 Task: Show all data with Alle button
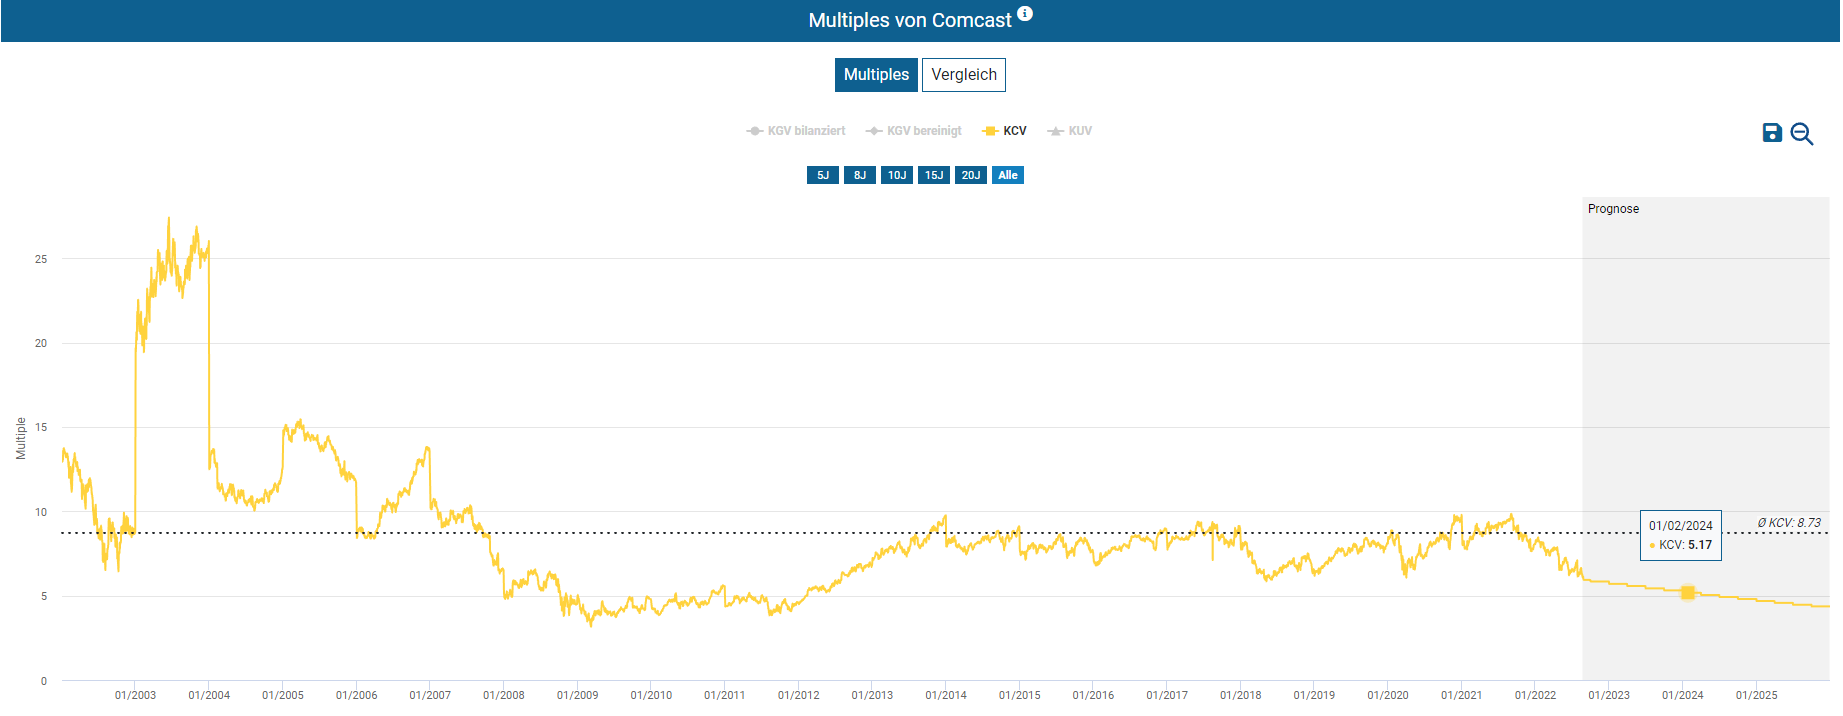[x=1008, y=175]
